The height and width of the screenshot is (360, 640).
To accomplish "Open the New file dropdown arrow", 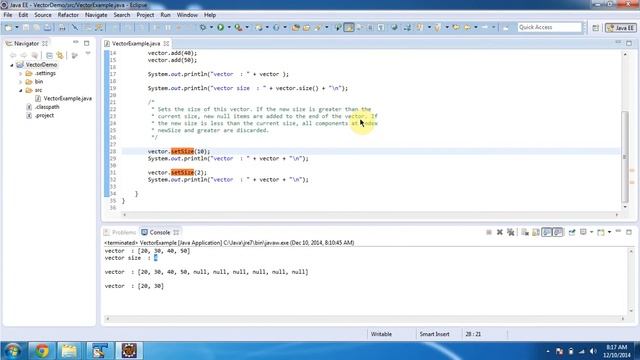I will pyautogui.click(x=16, y=27).
